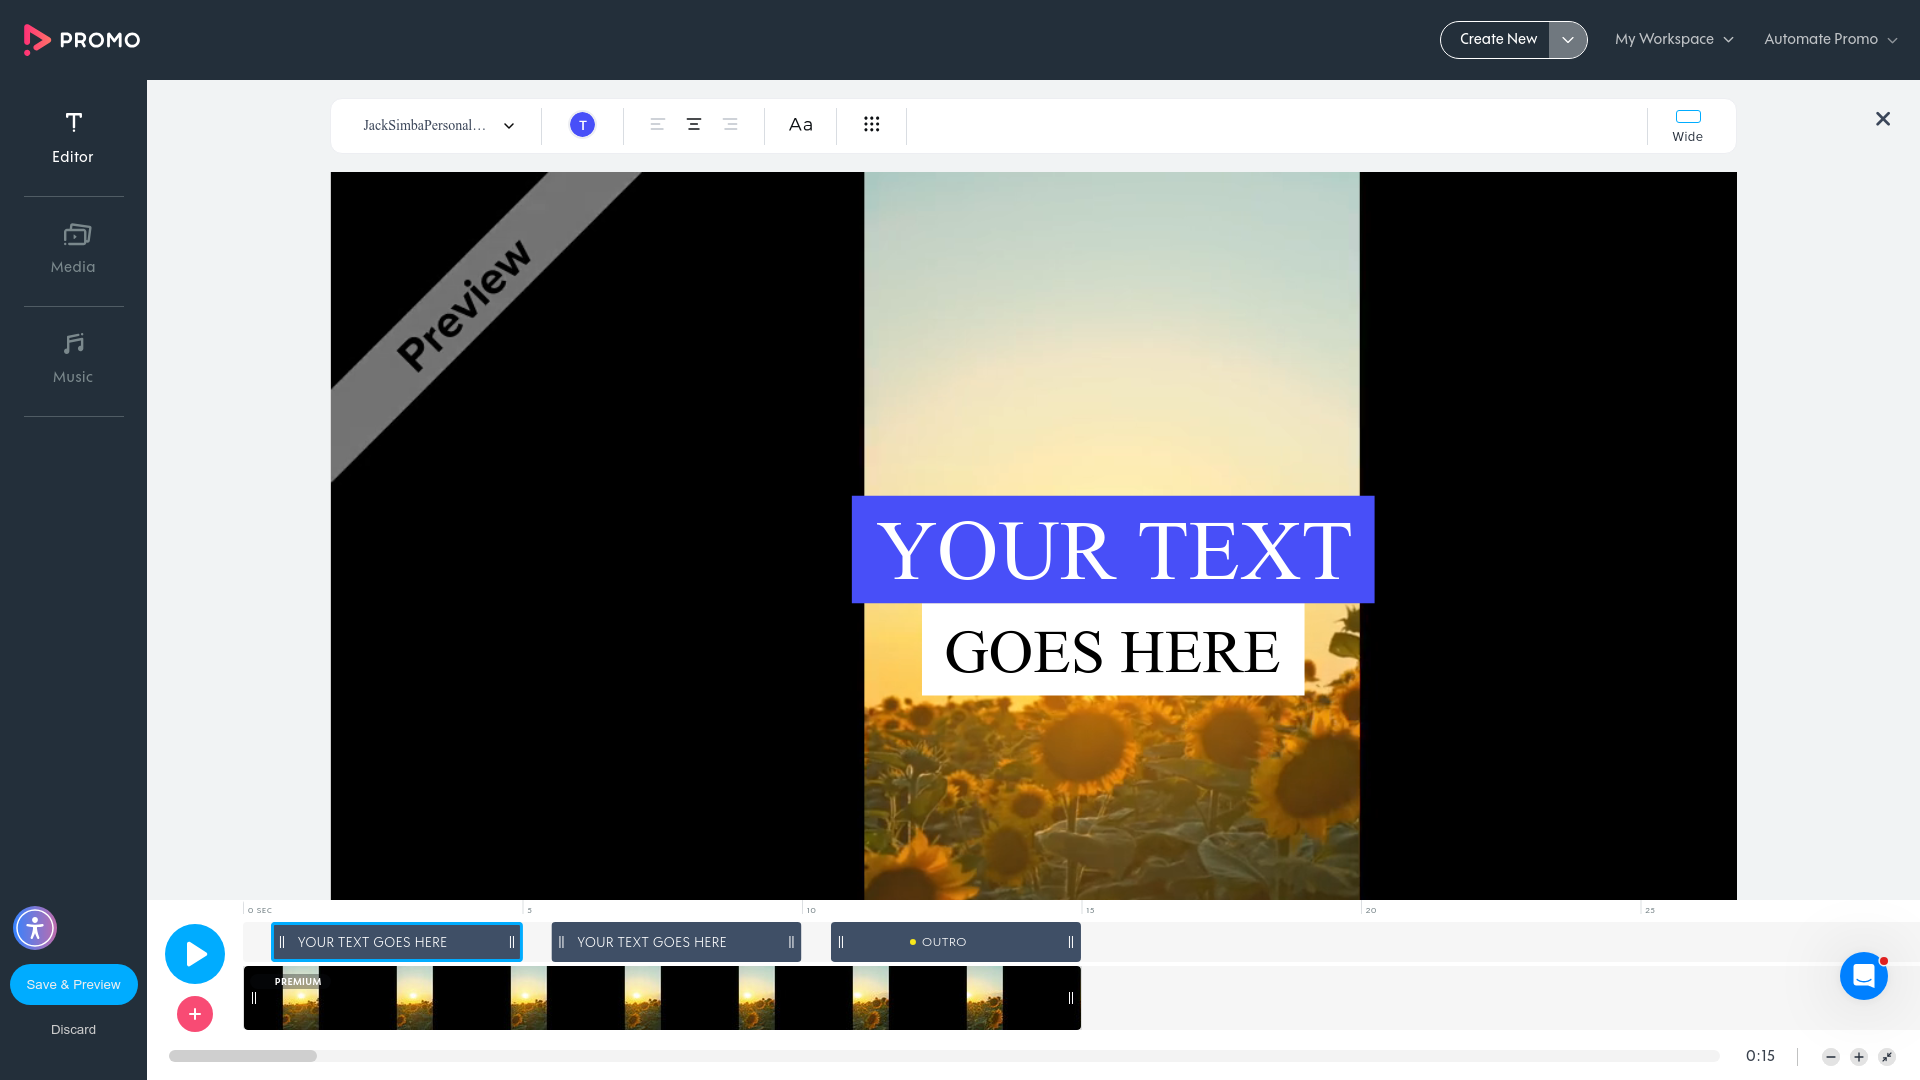The height and width of the screenshot is (1080, 1920).
Task: Open the Automate Promo dropdown
Action: tap(1829, 39)
